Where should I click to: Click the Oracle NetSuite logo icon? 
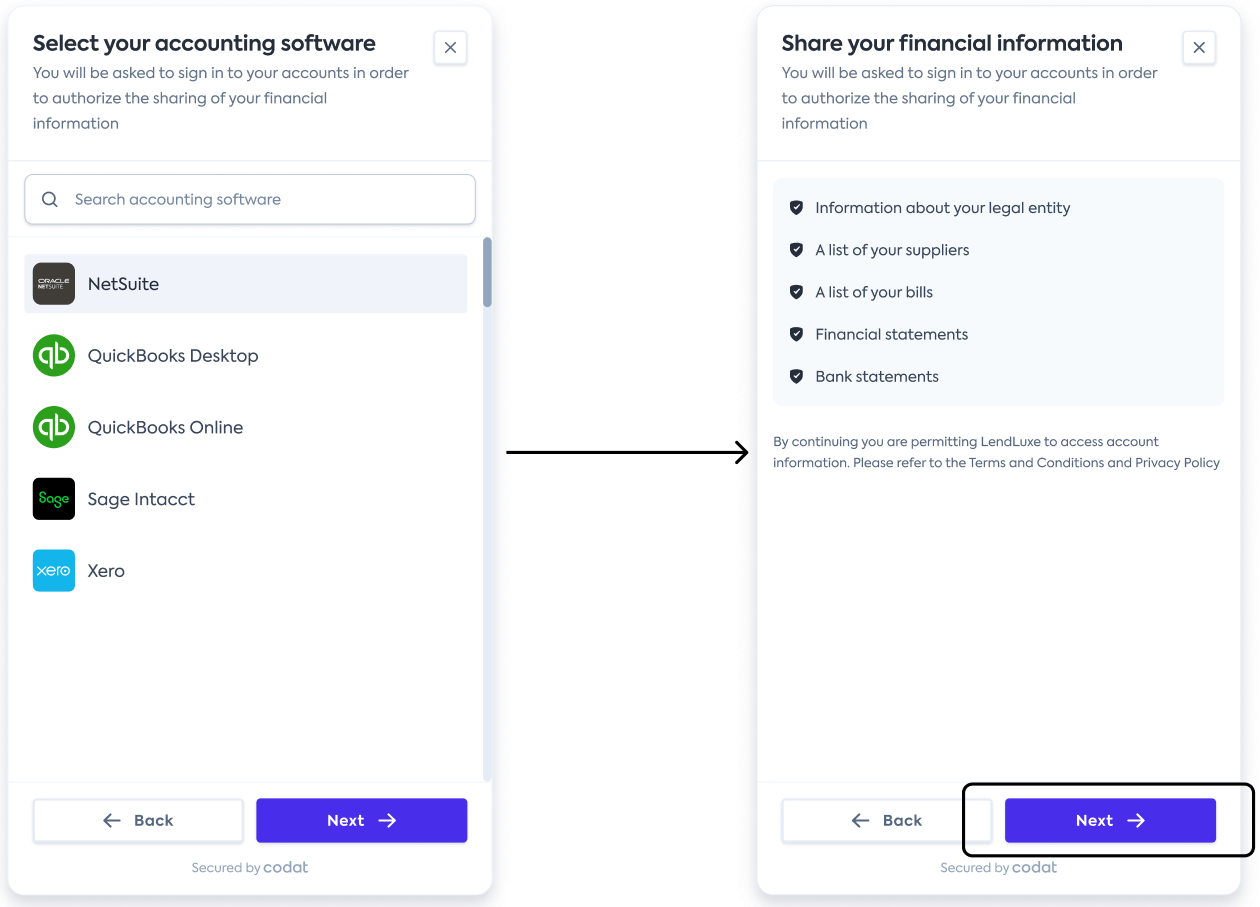point(54,284)
